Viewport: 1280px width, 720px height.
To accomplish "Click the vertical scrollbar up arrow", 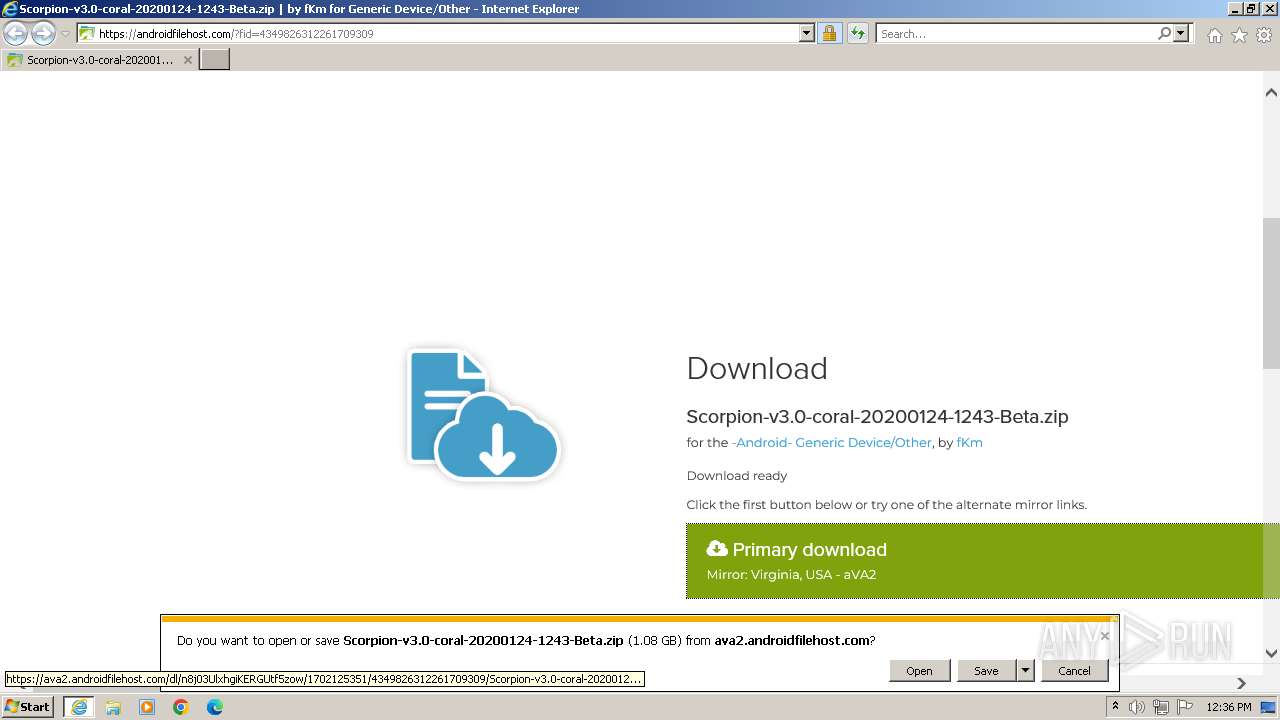I will [1271, 93].
